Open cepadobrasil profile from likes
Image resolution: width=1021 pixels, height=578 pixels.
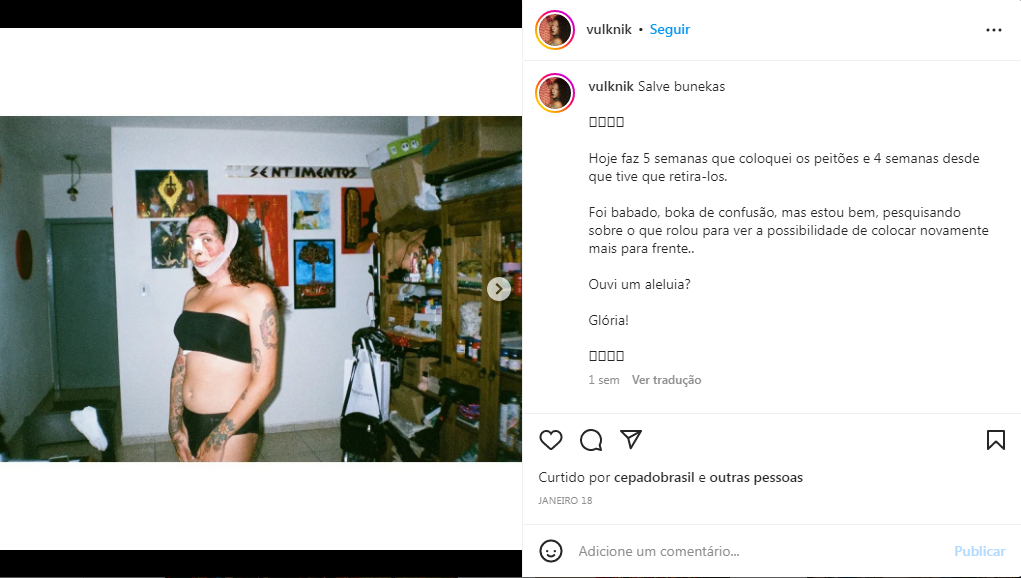click(654, 478)
